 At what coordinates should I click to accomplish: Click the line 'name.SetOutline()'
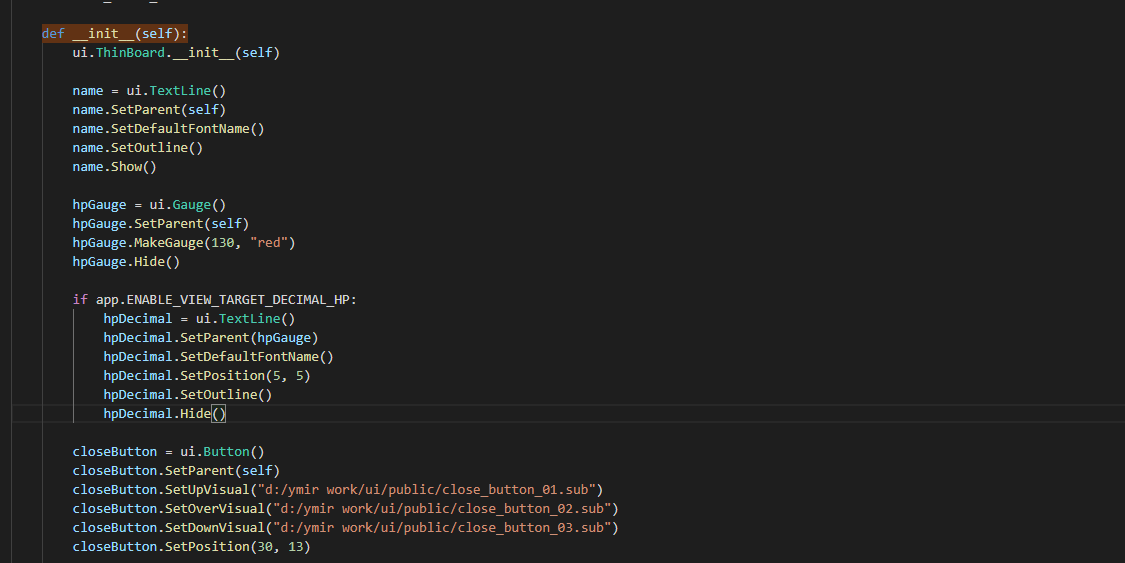(x=138, y=148)
